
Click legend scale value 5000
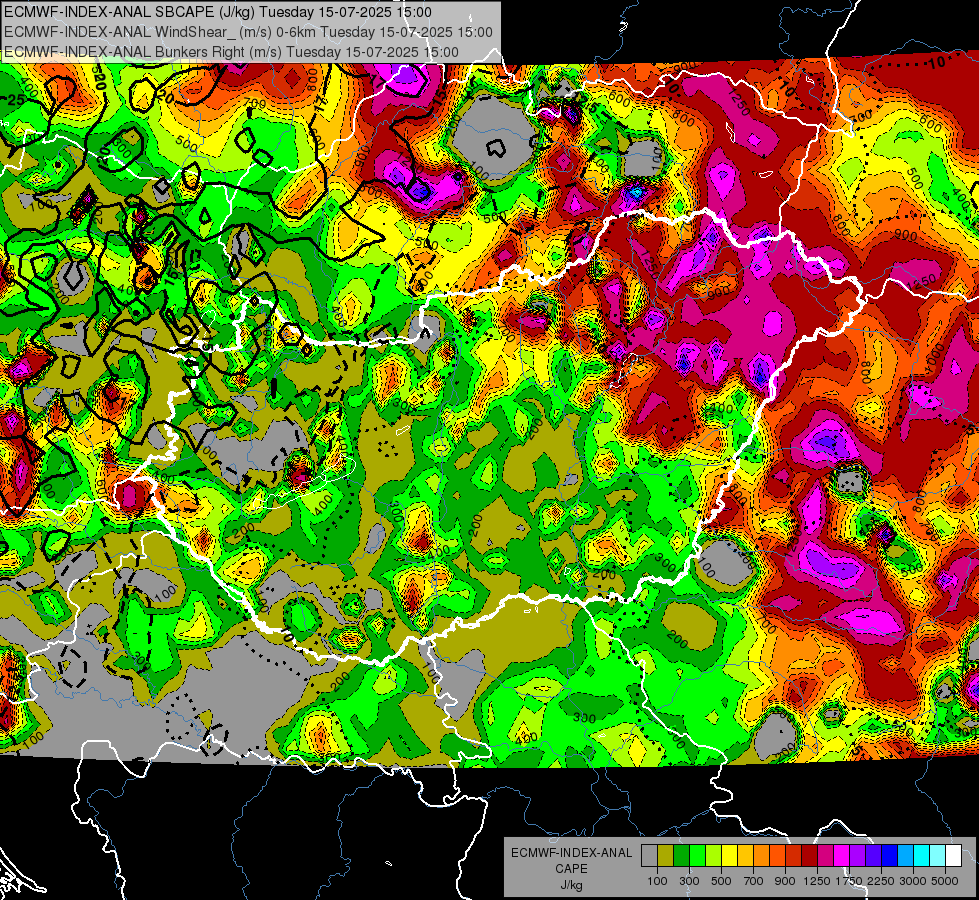(x=945, y=881)
